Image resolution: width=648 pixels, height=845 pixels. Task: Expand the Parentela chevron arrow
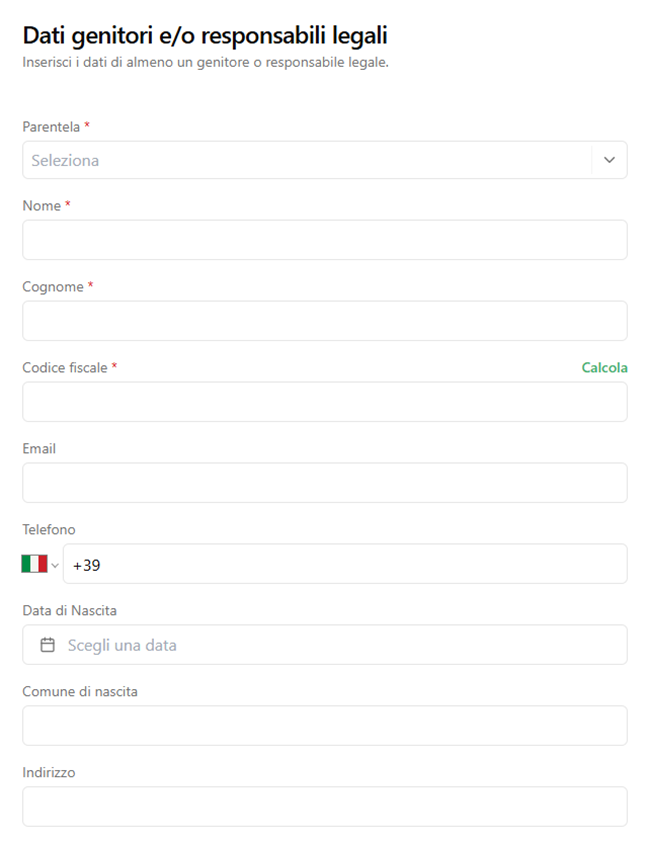[x=609, y=160]
